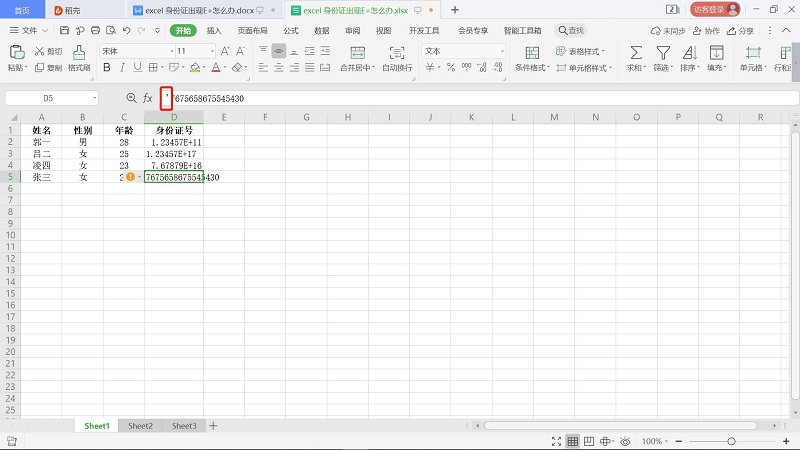
Task: Open the 插入 (Insert) ribbon tab
Action: tap(214, 31)
